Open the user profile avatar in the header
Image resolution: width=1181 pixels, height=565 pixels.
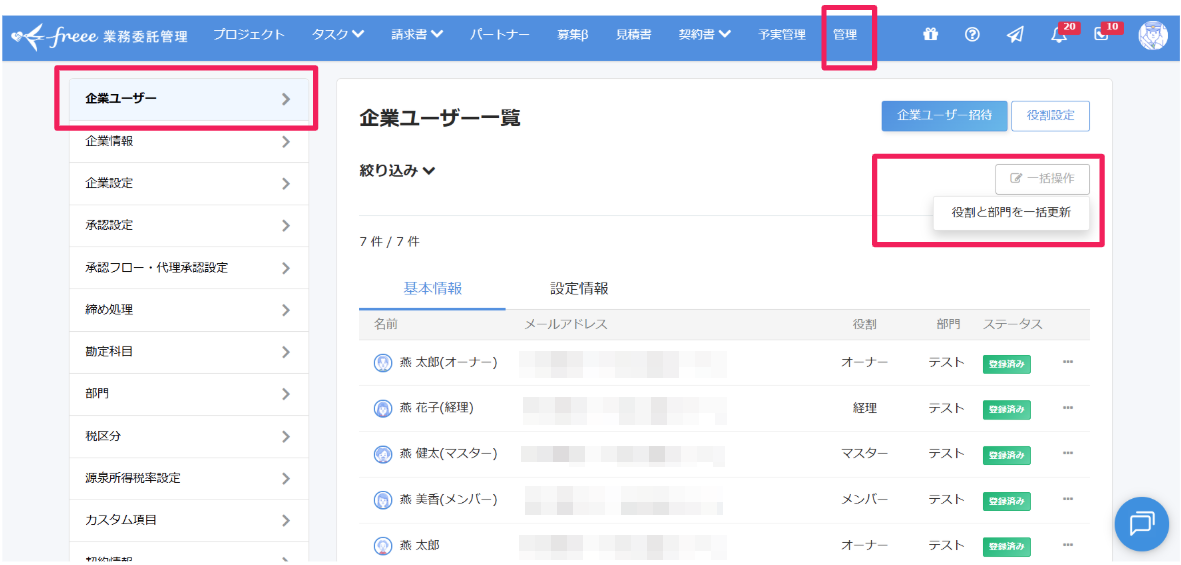click(1152, 35)
